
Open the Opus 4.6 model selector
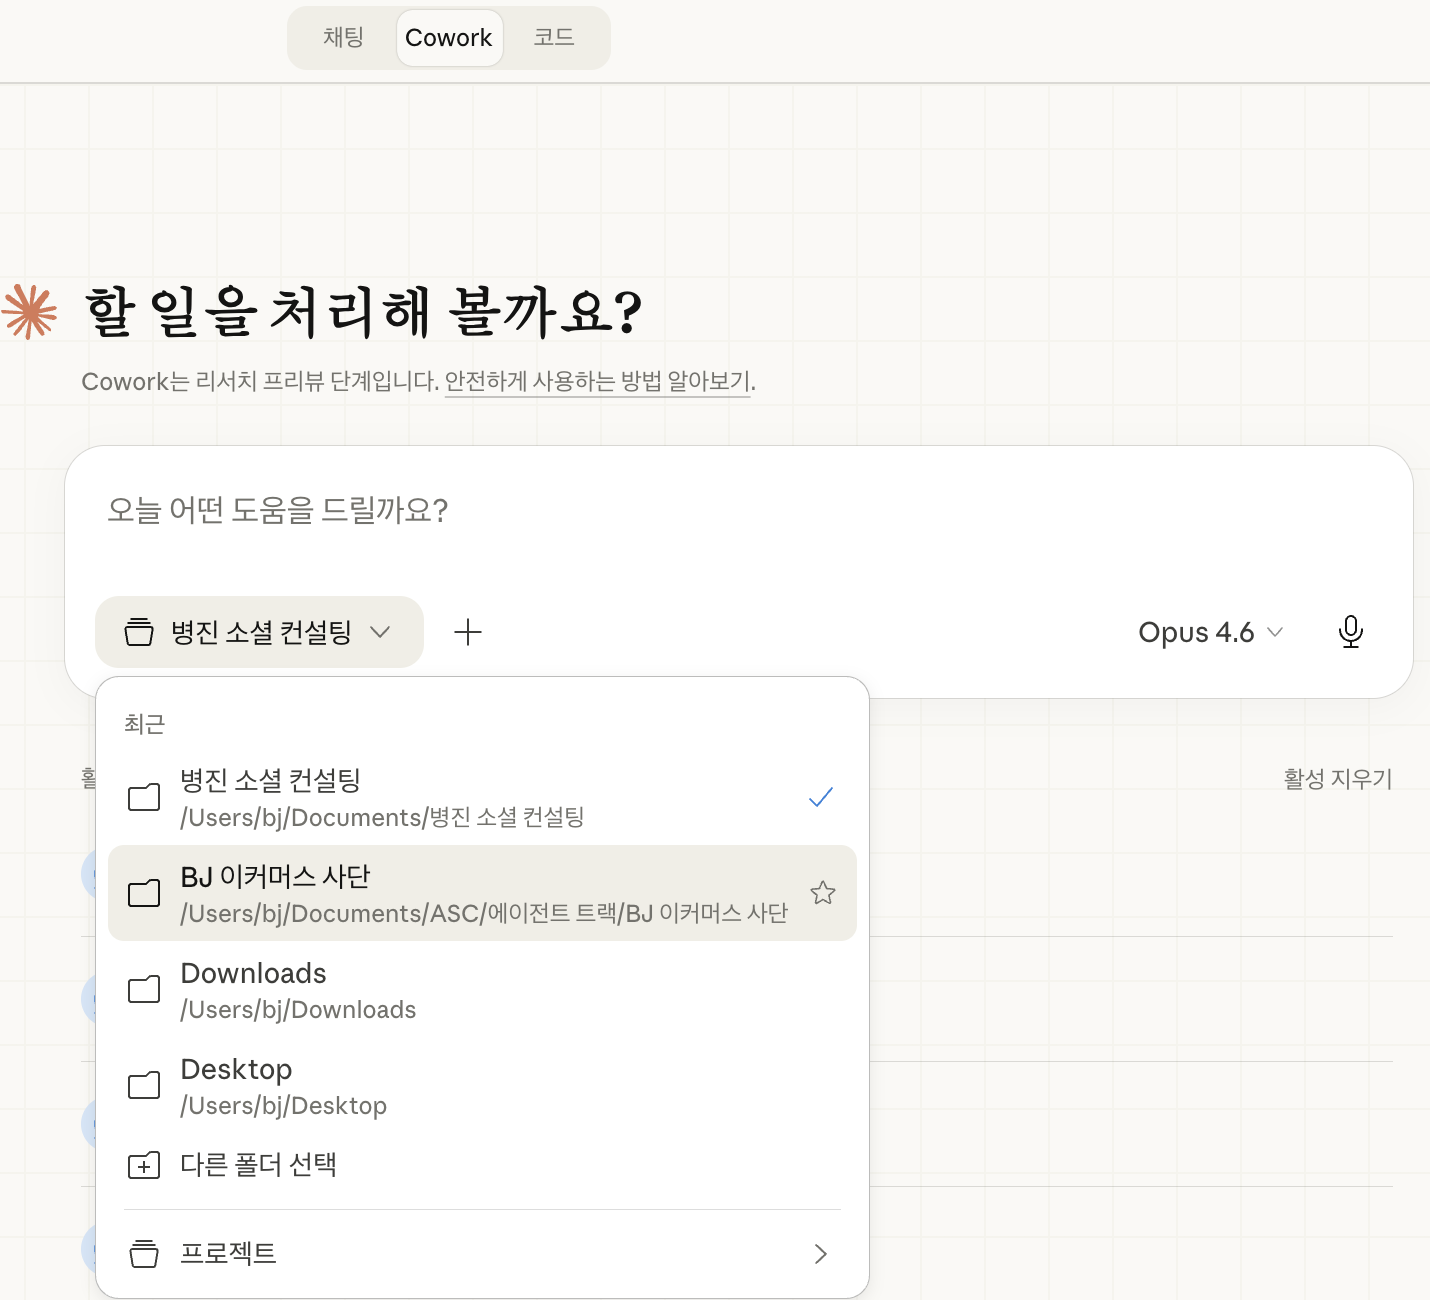(x=1210, y=631)
